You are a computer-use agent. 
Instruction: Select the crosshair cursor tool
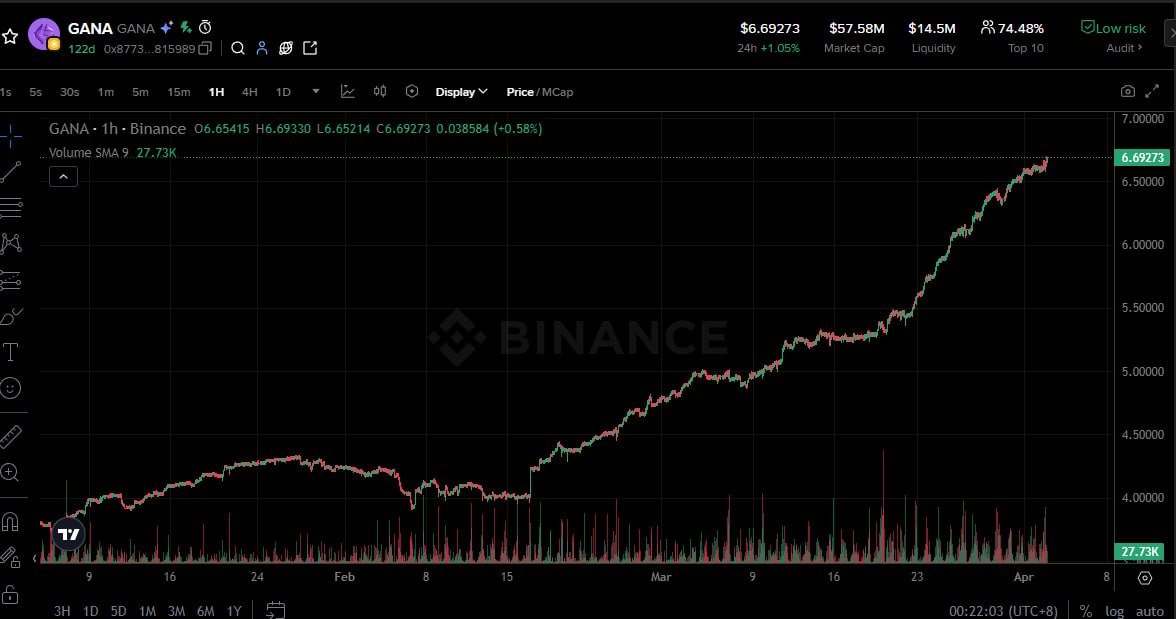pyautogui.click(x=10, y=135)
